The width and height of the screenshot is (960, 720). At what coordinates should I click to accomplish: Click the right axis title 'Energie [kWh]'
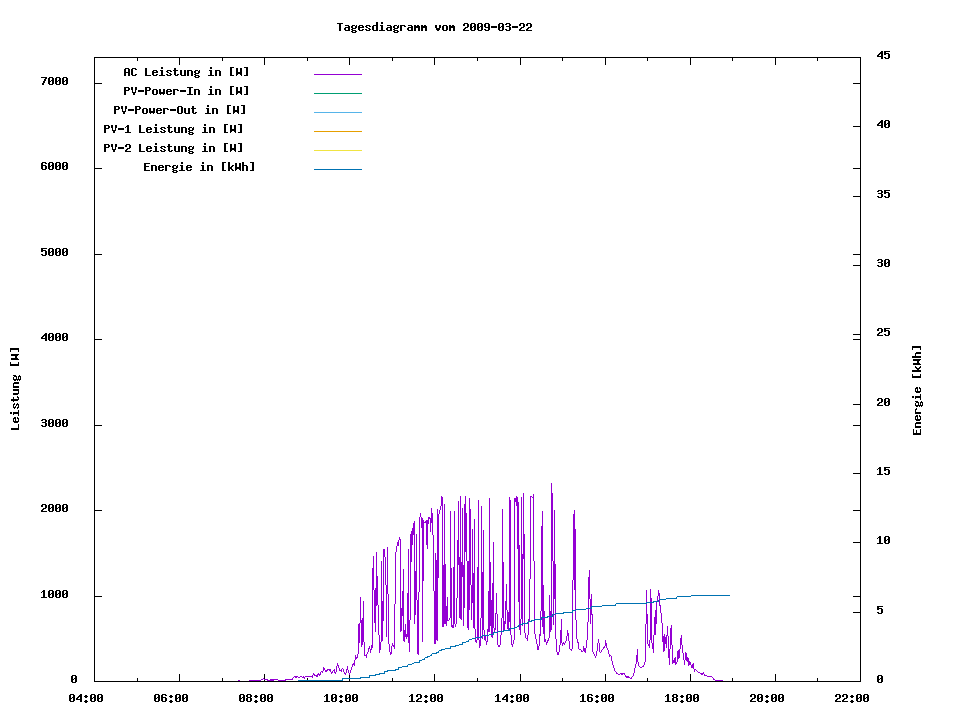click(x=917, y=390)
